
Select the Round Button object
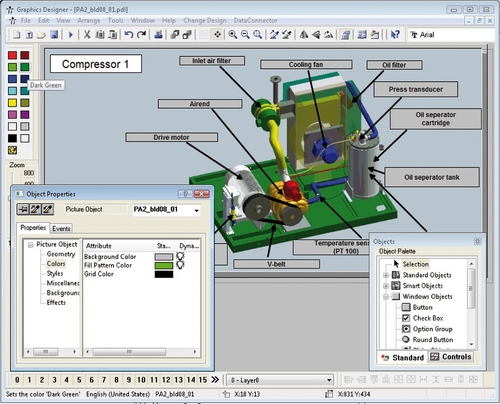point(428,339)
